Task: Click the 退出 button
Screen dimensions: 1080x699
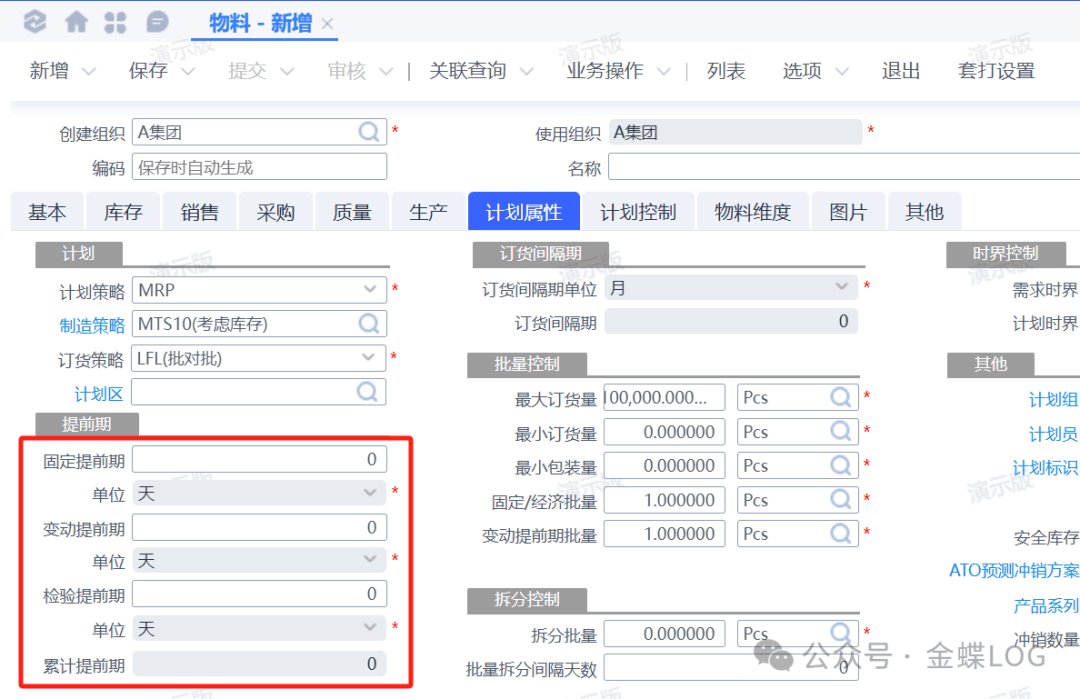Action: [x=900, y=71]
